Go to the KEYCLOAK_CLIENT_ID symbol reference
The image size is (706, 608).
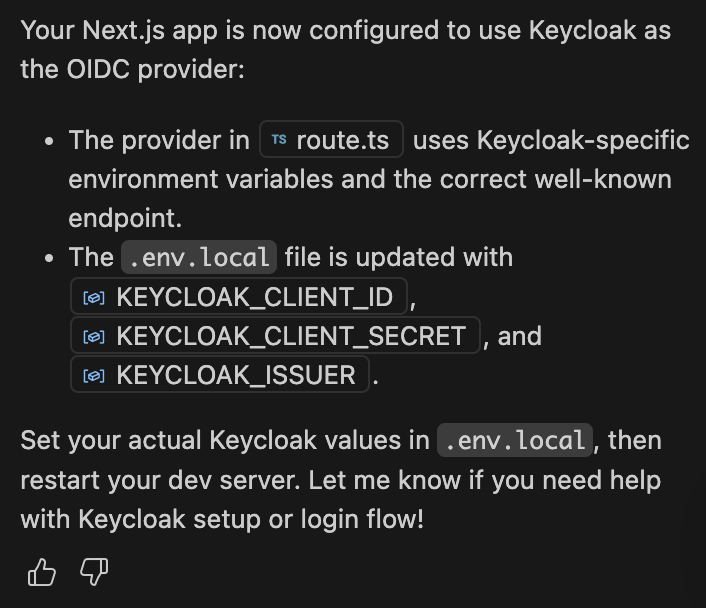coord(239,297)
